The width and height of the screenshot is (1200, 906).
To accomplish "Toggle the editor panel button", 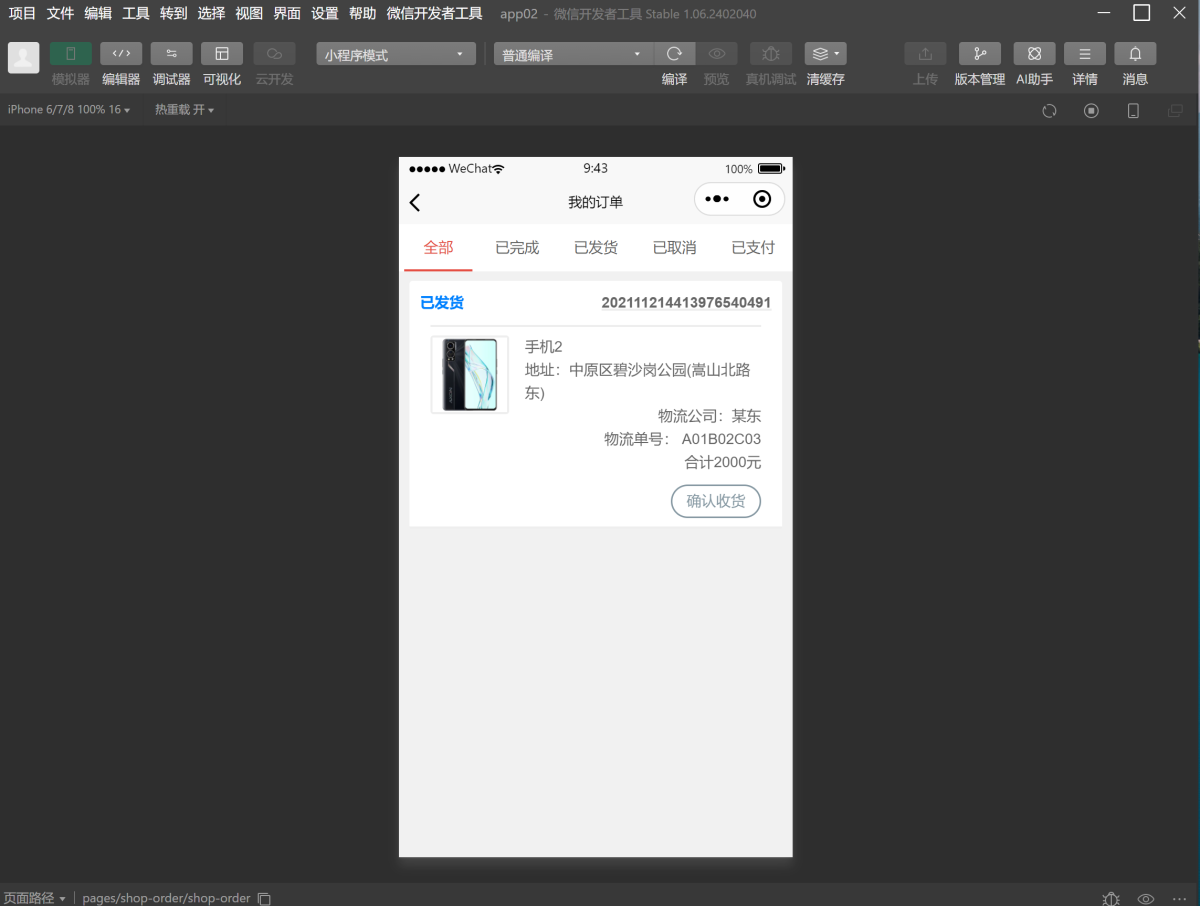I will (121, 54).
